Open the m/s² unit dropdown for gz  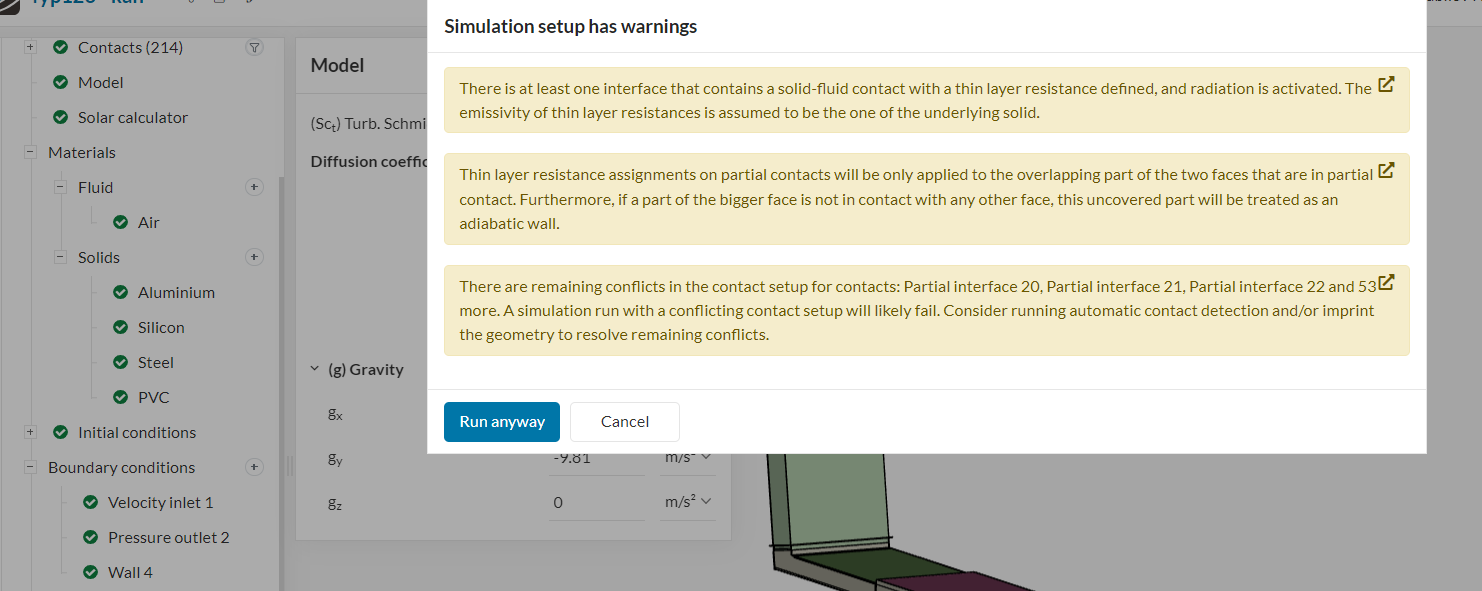click(687, 501)
